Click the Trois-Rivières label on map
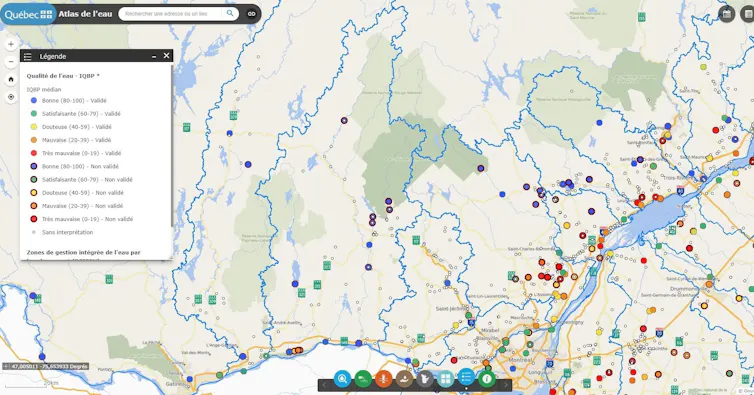The height and width of the screenshot is (395, 754). pyautogui.click(x=678, y=178)
